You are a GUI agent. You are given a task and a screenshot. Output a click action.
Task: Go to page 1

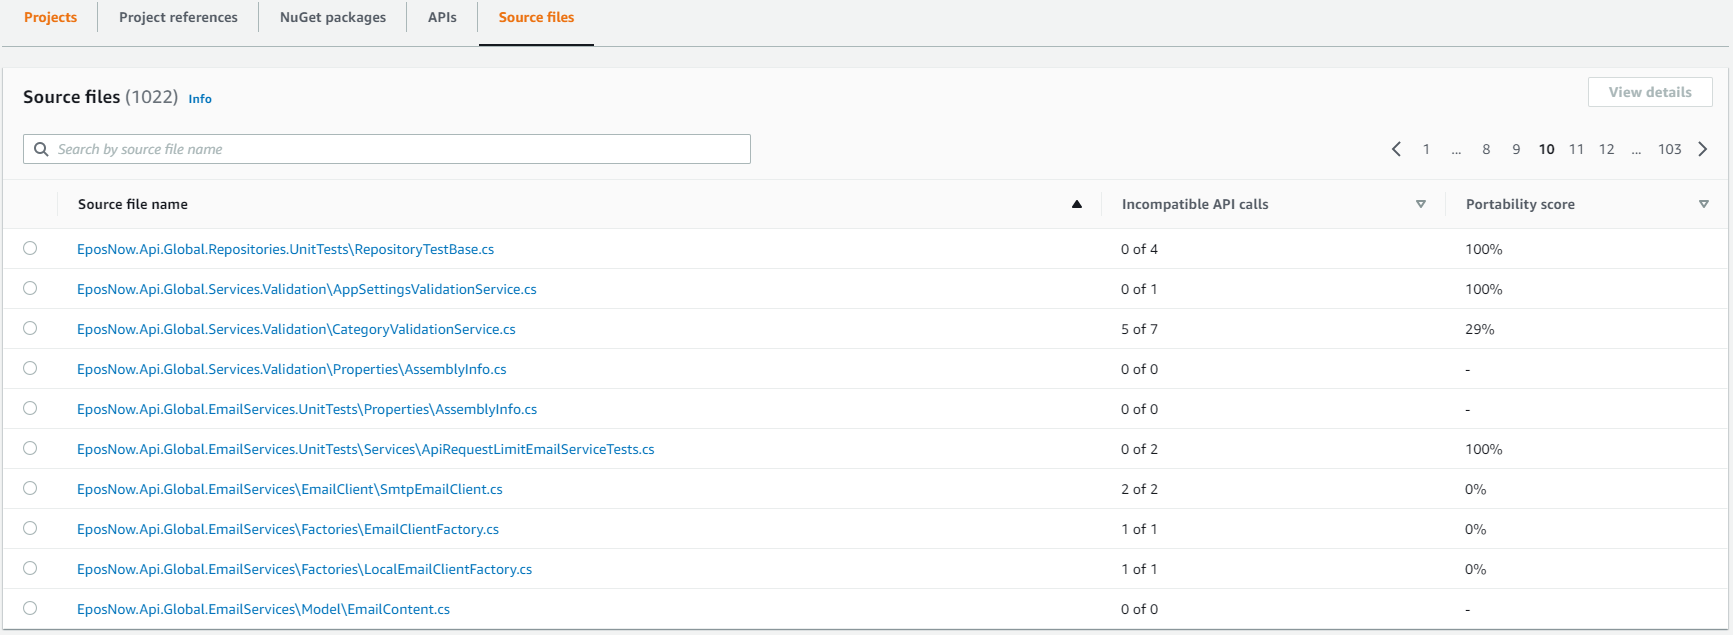pos(1426,149)
